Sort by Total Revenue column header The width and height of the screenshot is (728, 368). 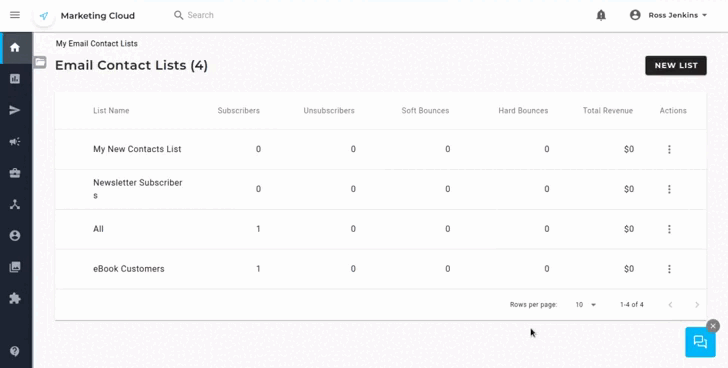point(608,111)
